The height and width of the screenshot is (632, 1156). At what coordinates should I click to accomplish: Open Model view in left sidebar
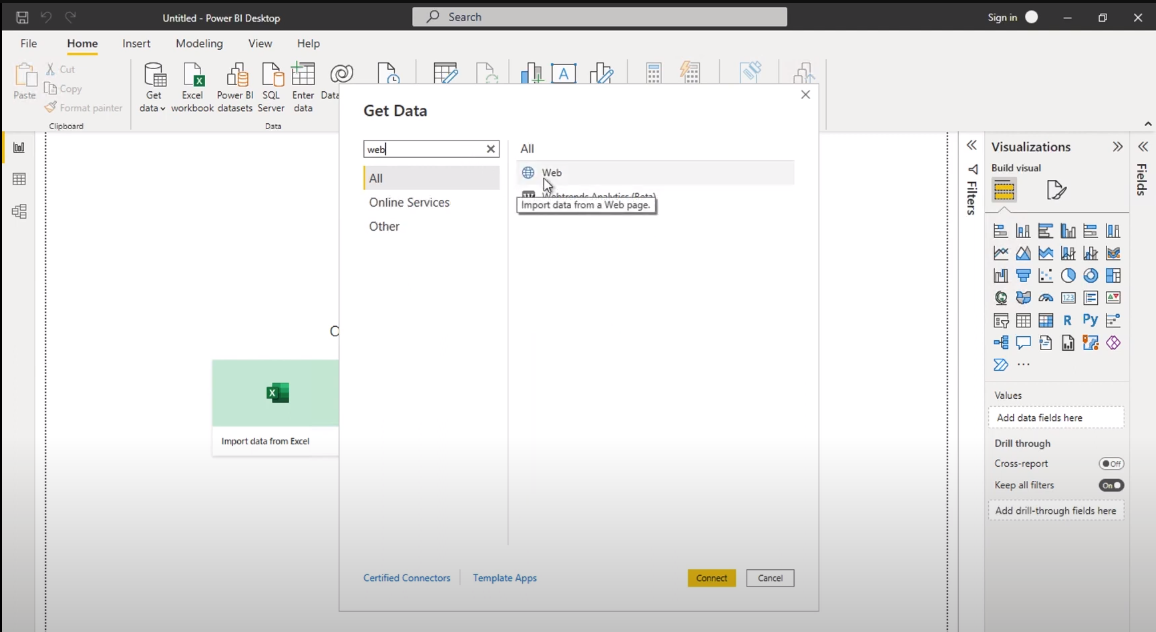pyautogui.click(x=19, y=212)
